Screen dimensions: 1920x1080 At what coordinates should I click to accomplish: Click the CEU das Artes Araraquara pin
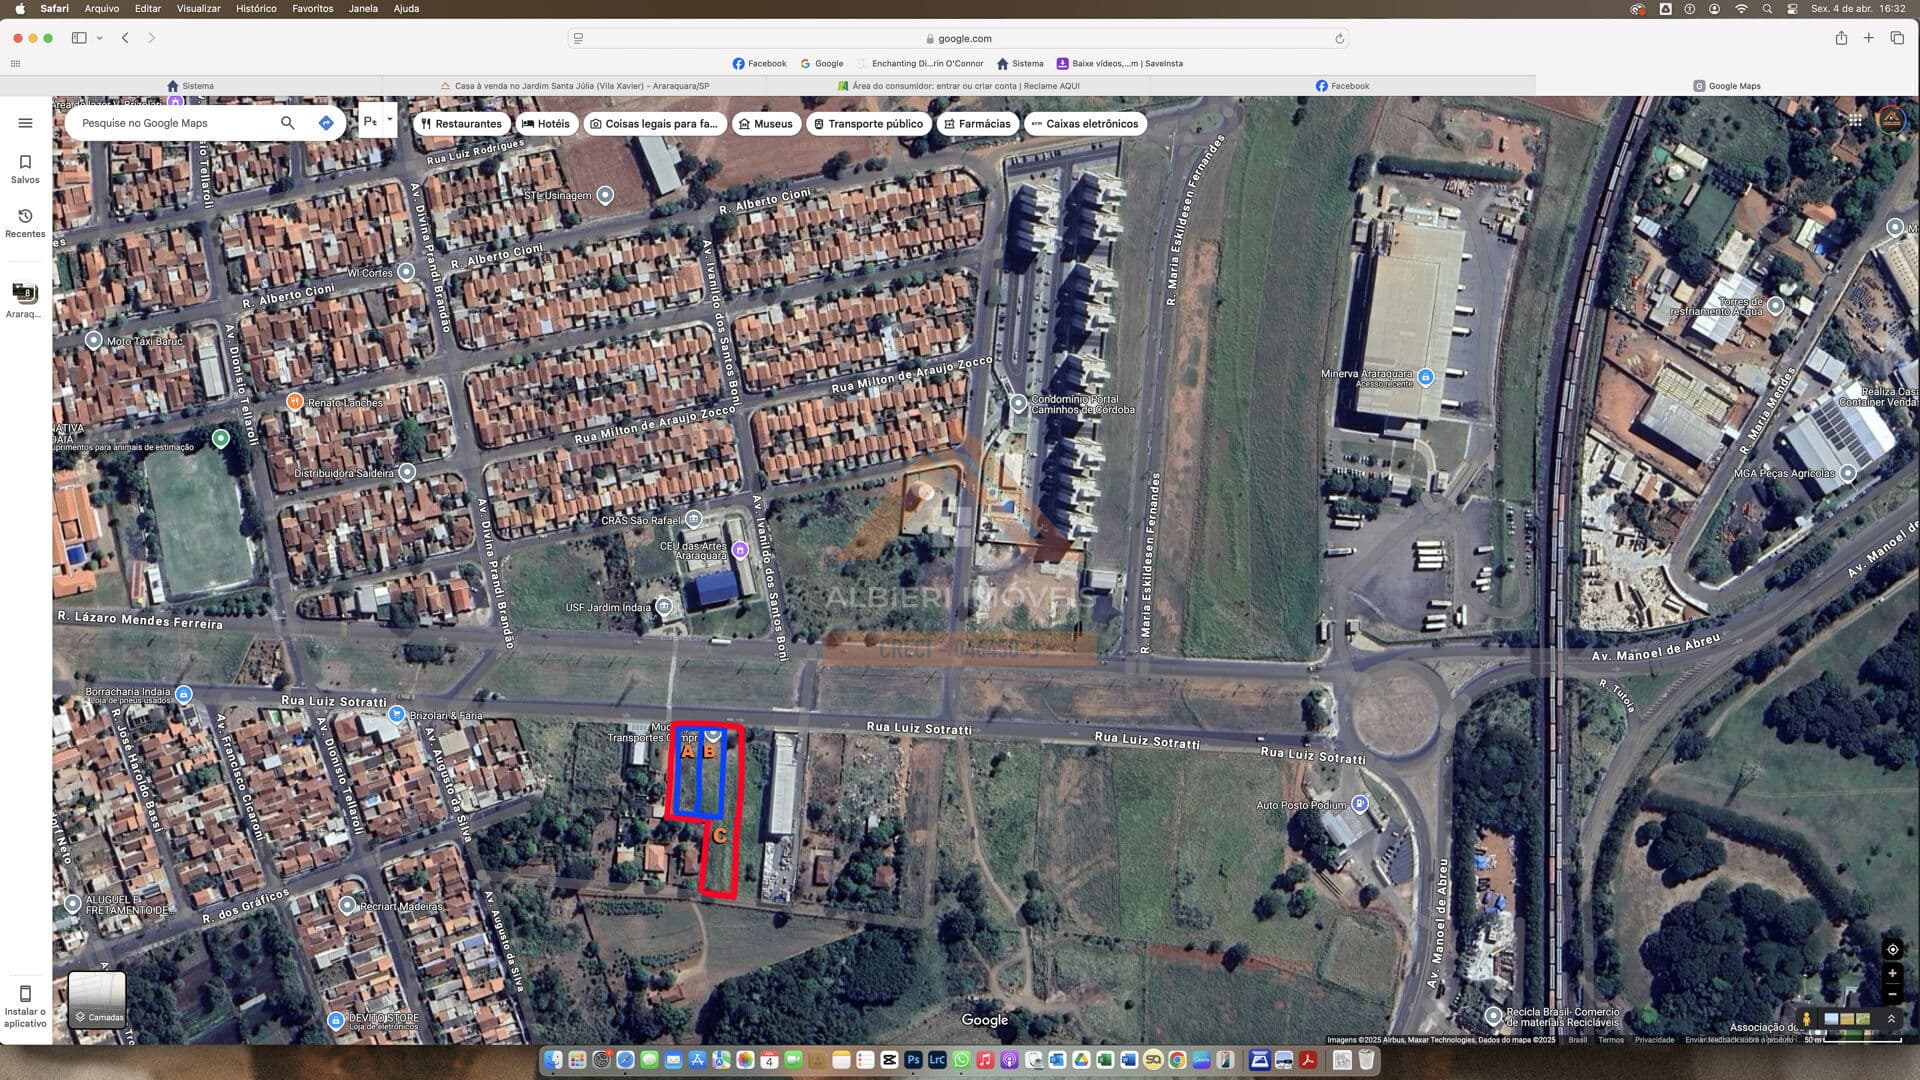click(740, 549)
